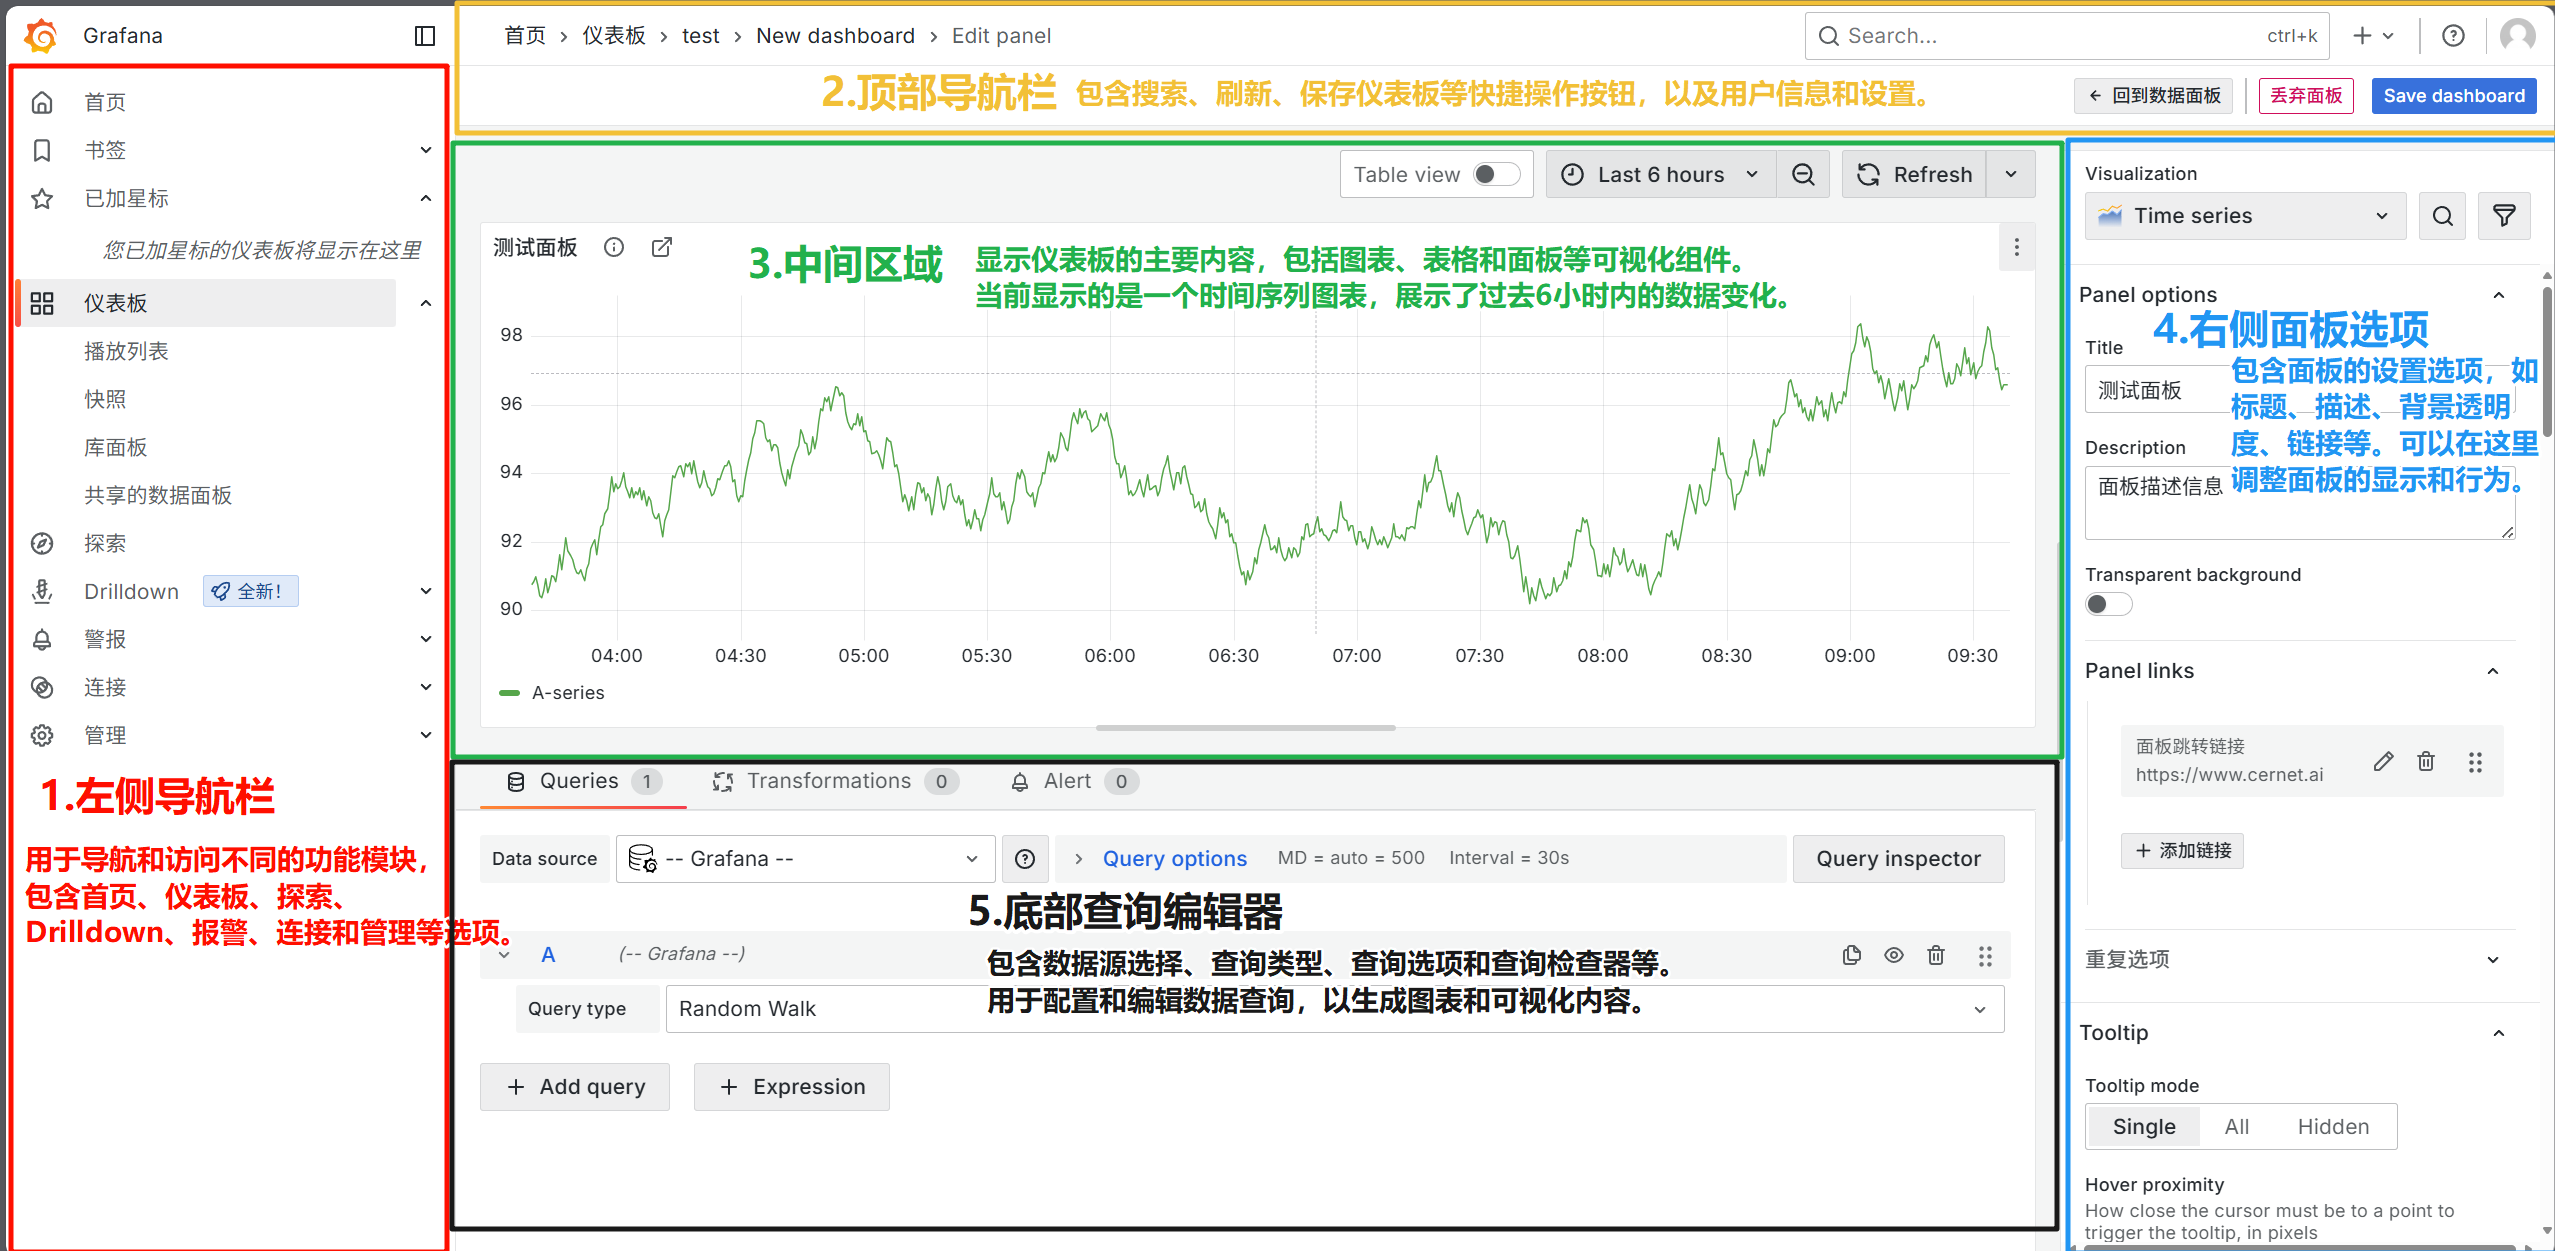Delete the panel link with trash icon
Viewport: 2555px width, 1251px height.
[2426, 762]
